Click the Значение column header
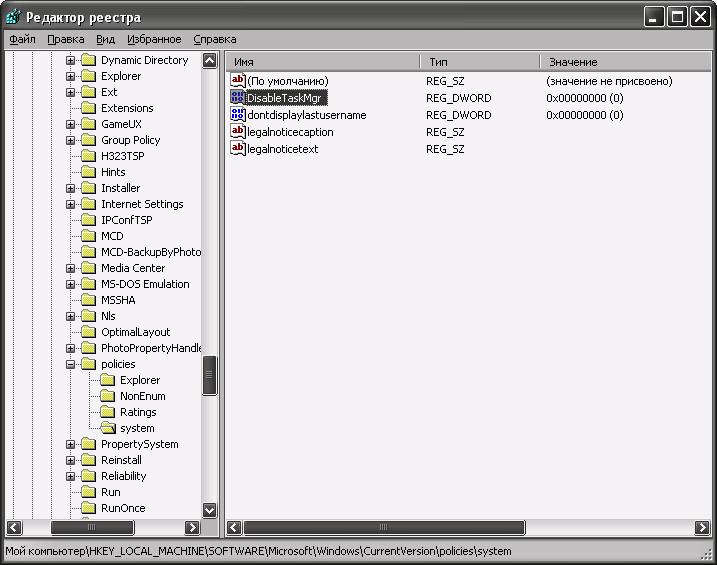 pyautogui.click(x=626, y=62)
